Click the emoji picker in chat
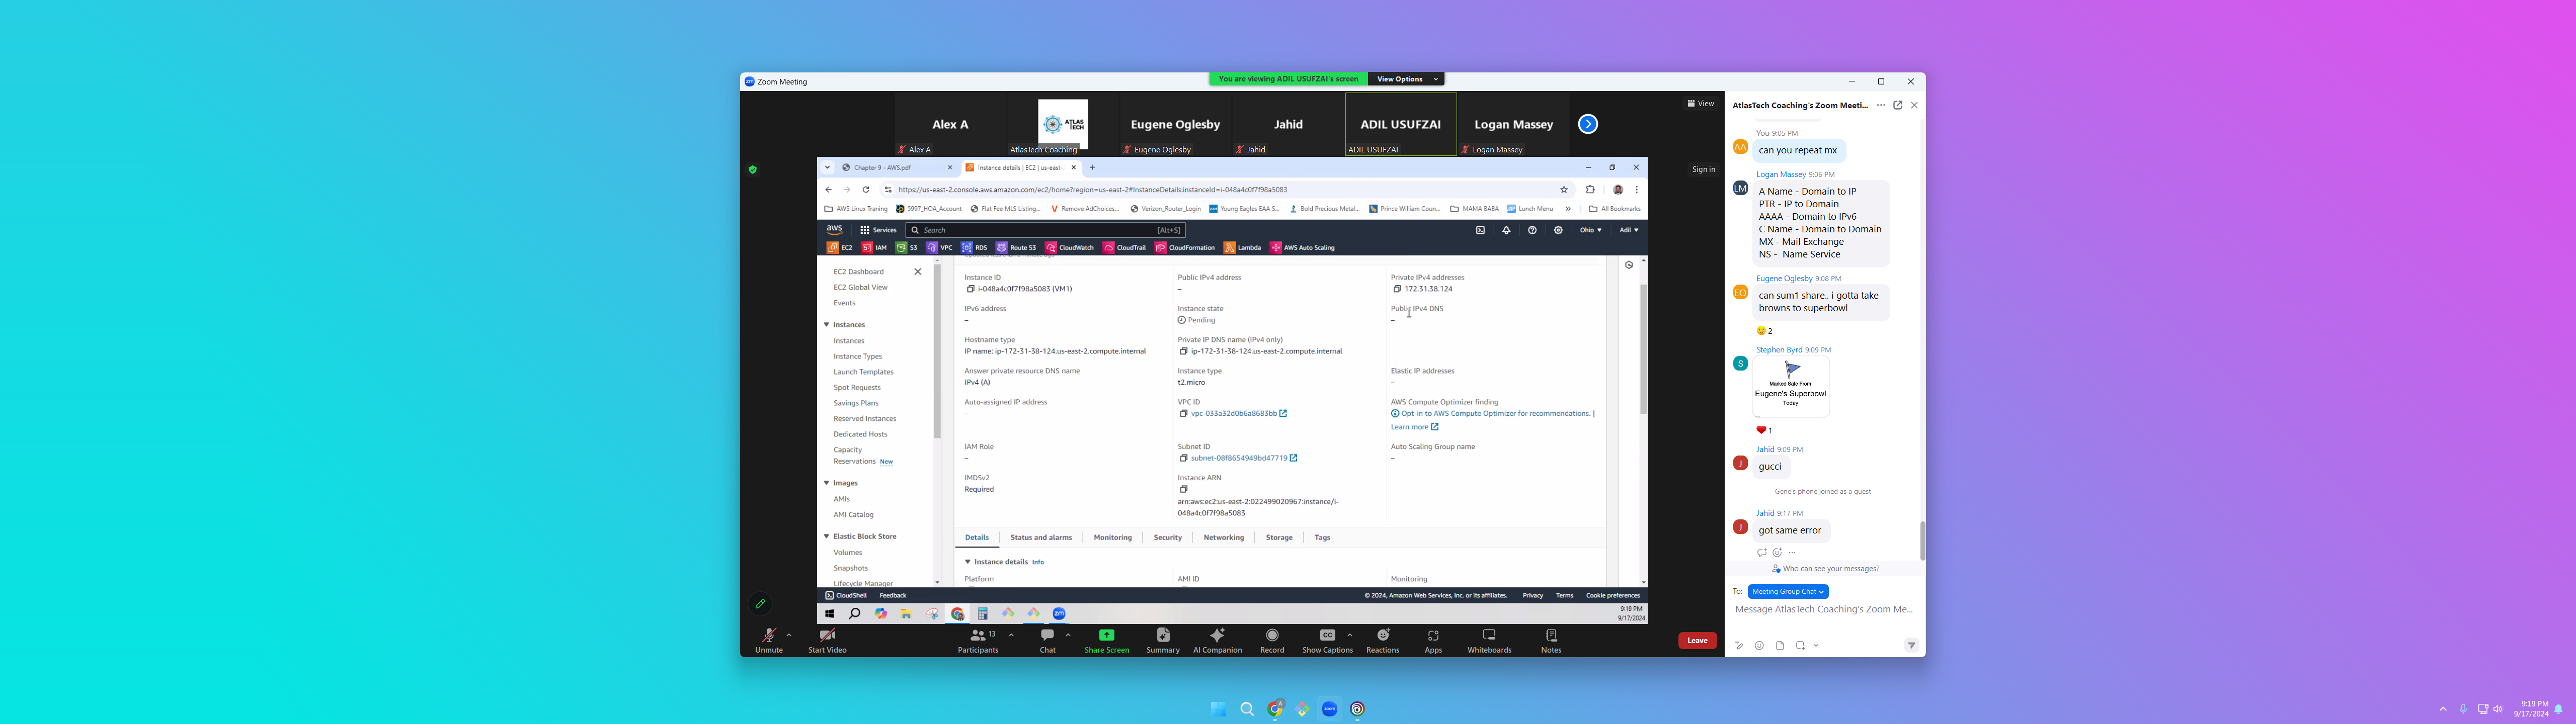The image size is (2576, 724). 1759,645
